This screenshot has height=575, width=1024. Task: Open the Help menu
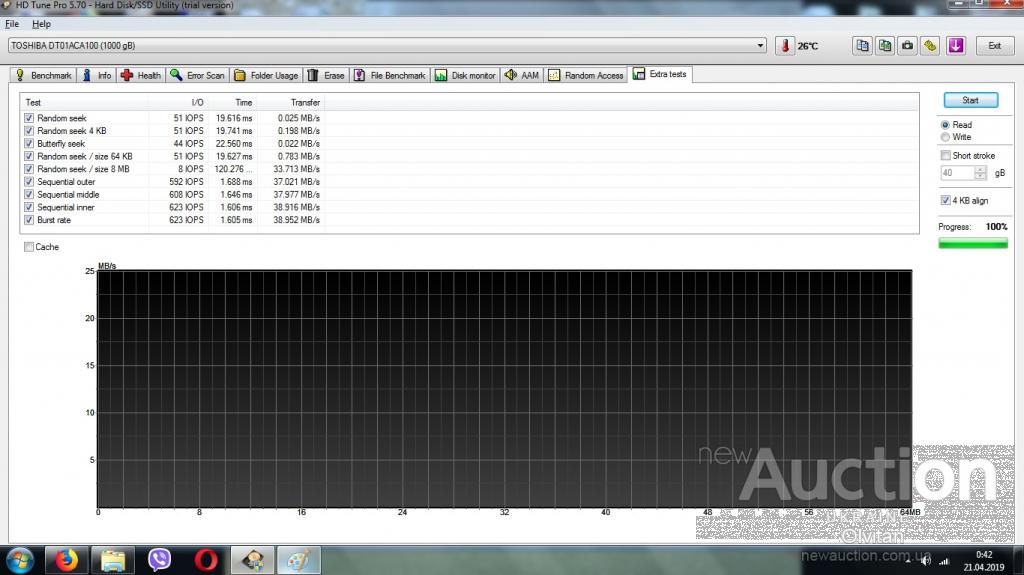41,24
